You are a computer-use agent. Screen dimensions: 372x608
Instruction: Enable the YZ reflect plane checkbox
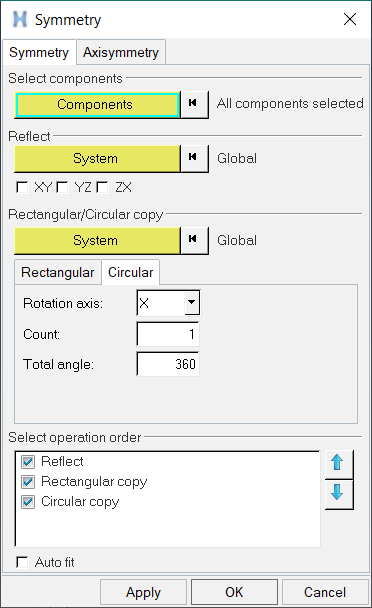point(62,187)
